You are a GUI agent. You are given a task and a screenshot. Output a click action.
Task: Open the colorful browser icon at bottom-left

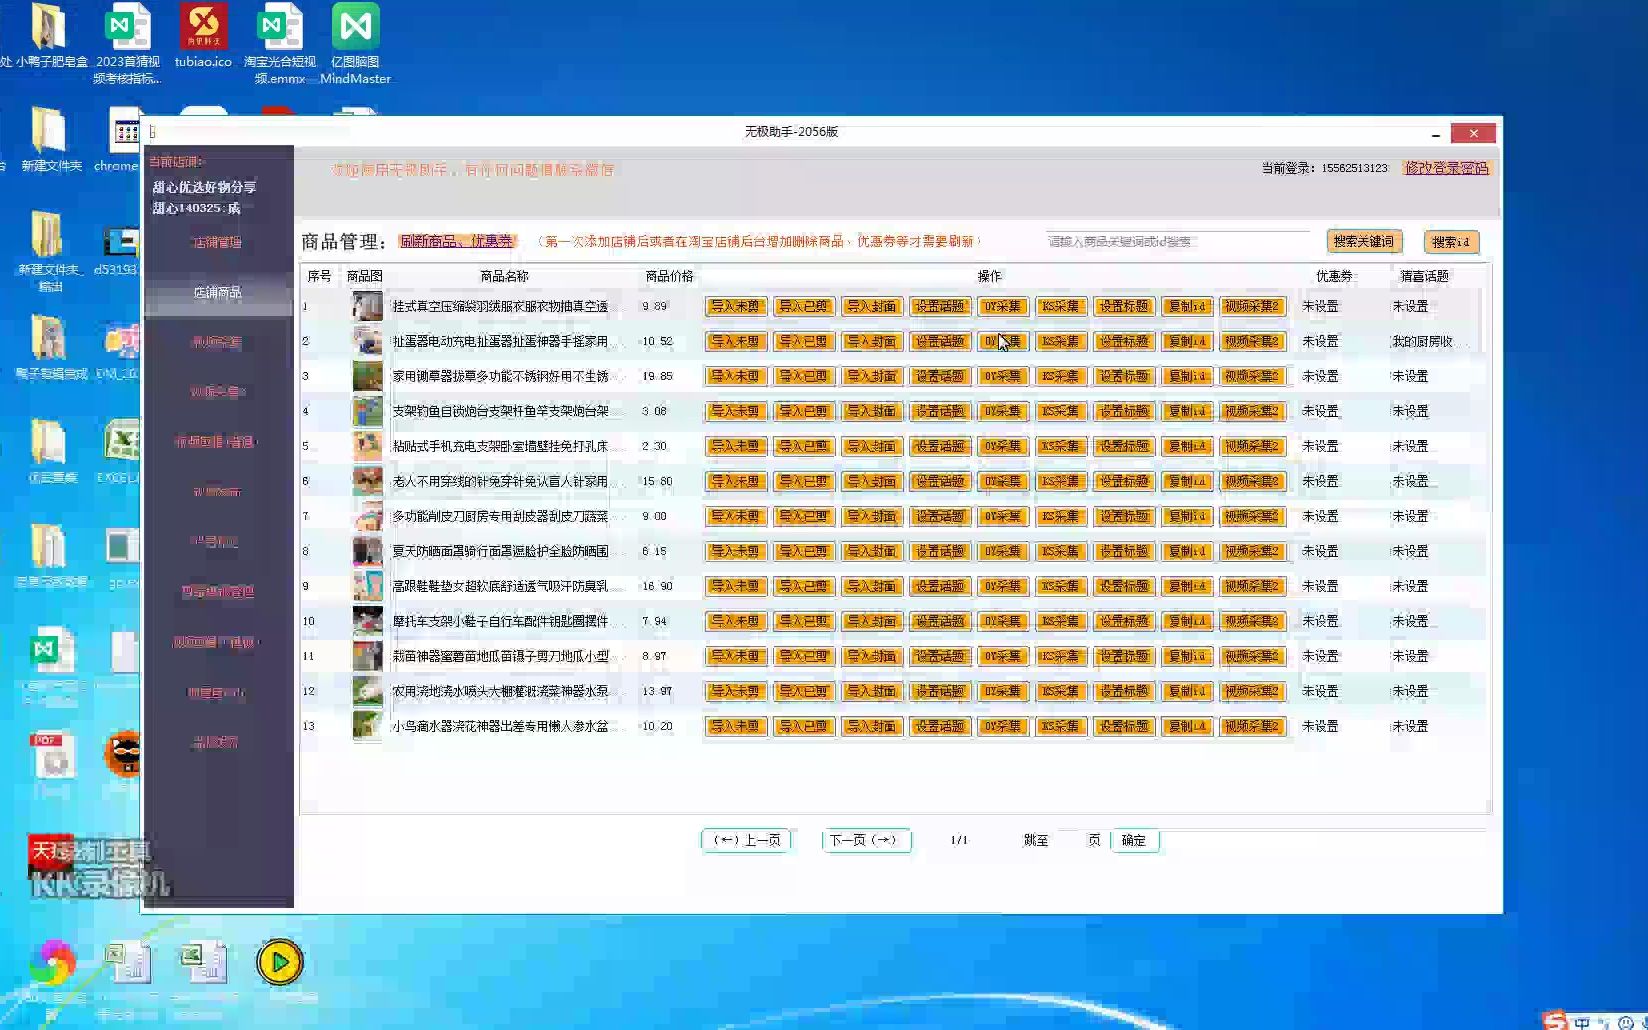click(x=52, y=962)
